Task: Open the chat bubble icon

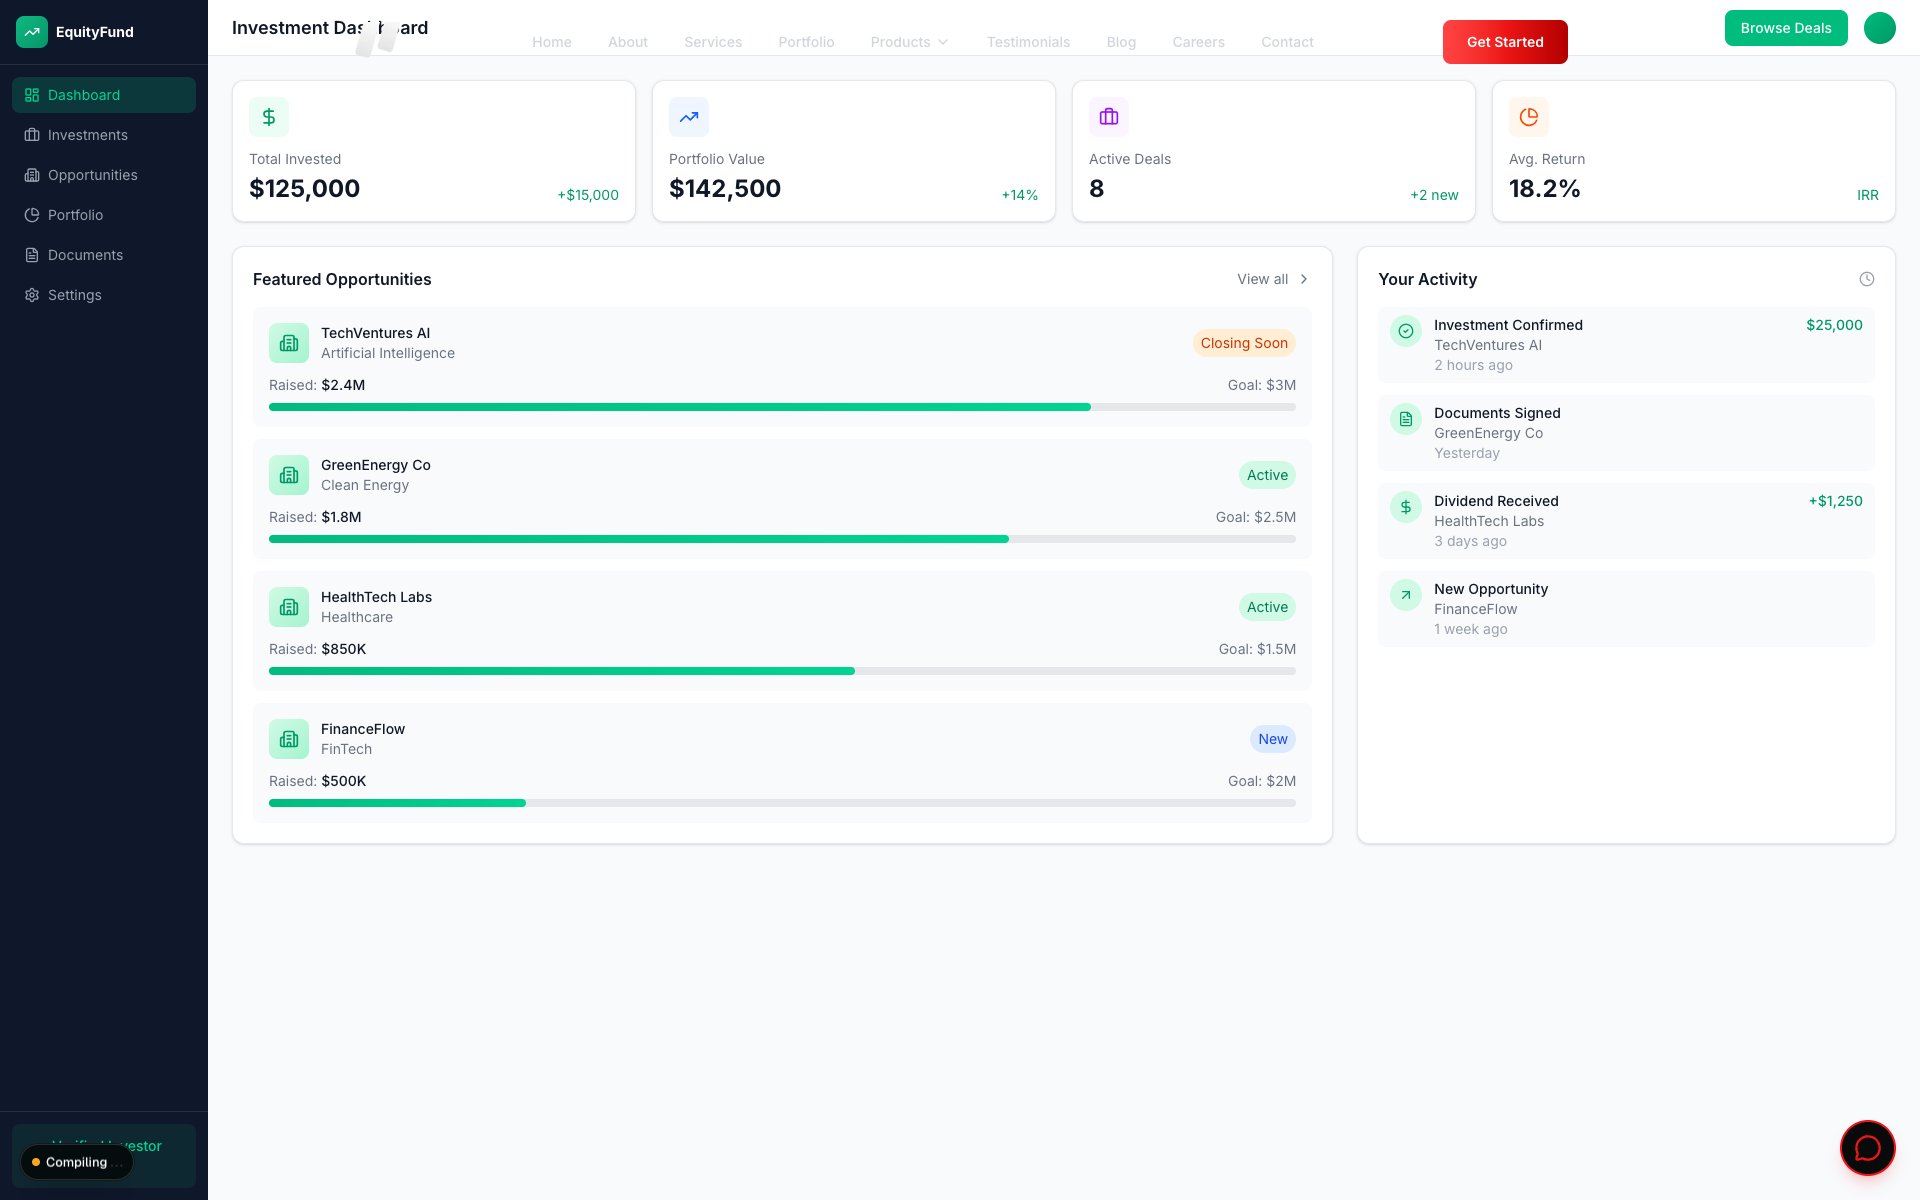Action: 1867,1148
